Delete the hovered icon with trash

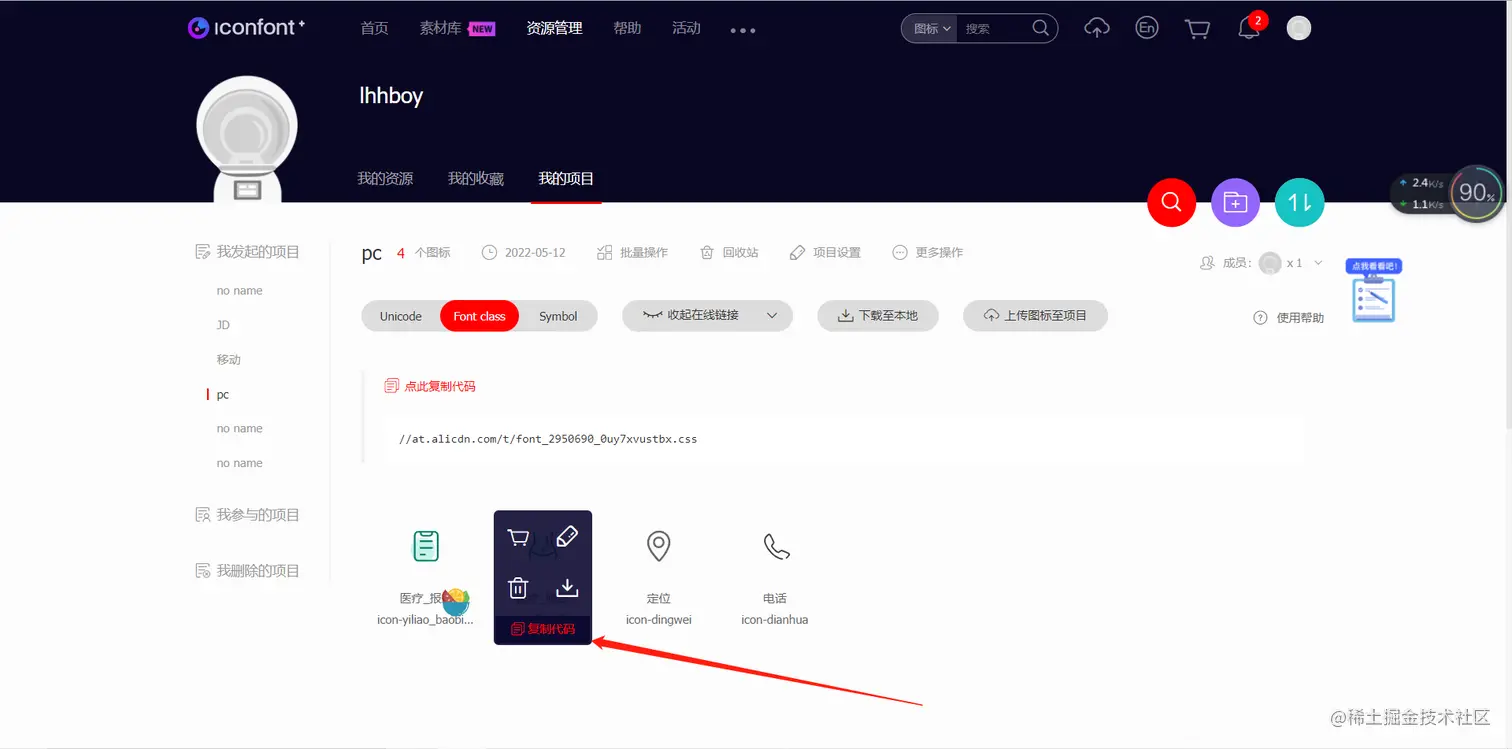[x=518, y=588]
